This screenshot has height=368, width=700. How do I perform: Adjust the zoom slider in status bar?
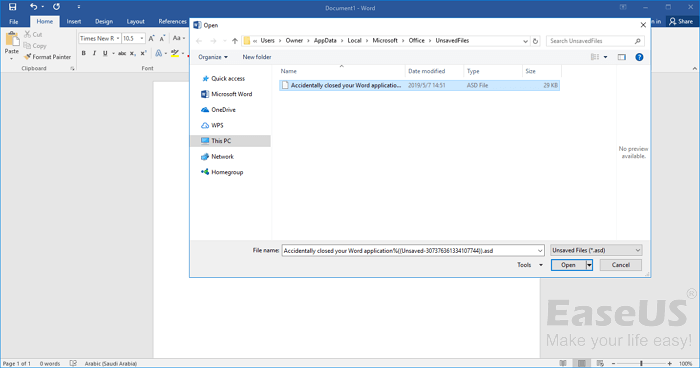pos(642,364)
